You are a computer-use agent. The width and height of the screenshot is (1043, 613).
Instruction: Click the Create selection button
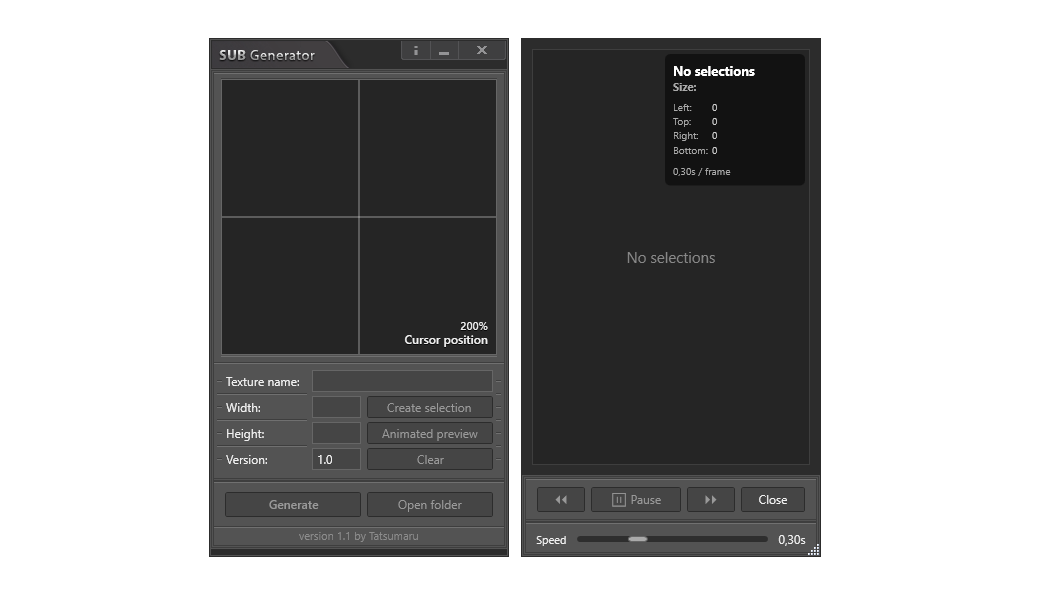pyautogui.click(x=430, y=408)
